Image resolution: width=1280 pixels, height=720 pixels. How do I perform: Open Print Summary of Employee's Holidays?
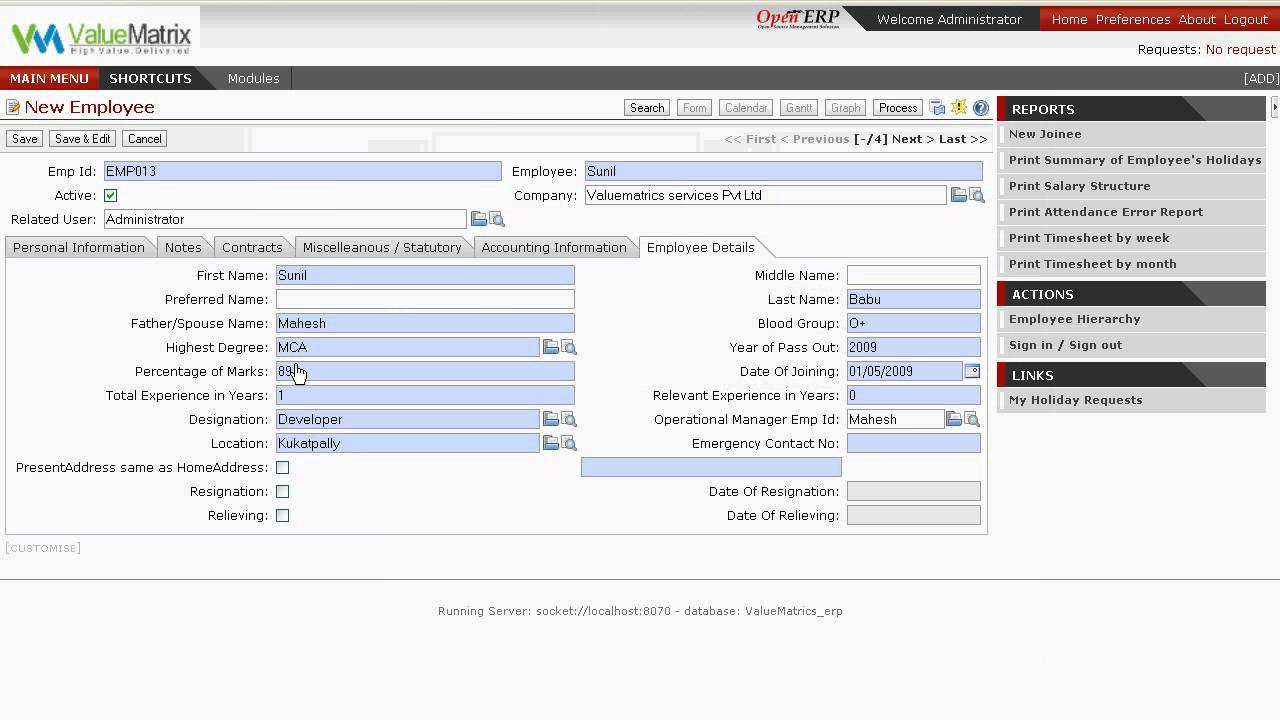(1135, 160)
